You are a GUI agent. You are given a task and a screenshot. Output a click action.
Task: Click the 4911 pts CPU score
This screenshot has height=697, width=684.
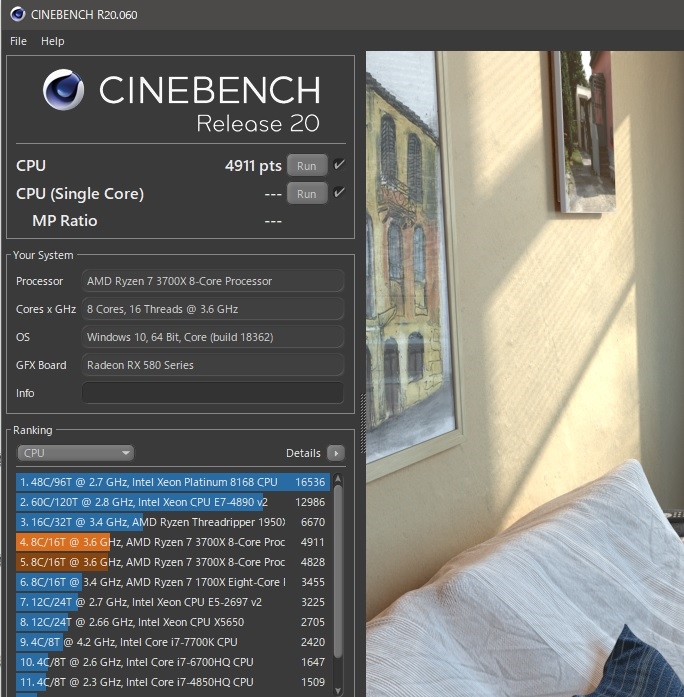[253, 165]
